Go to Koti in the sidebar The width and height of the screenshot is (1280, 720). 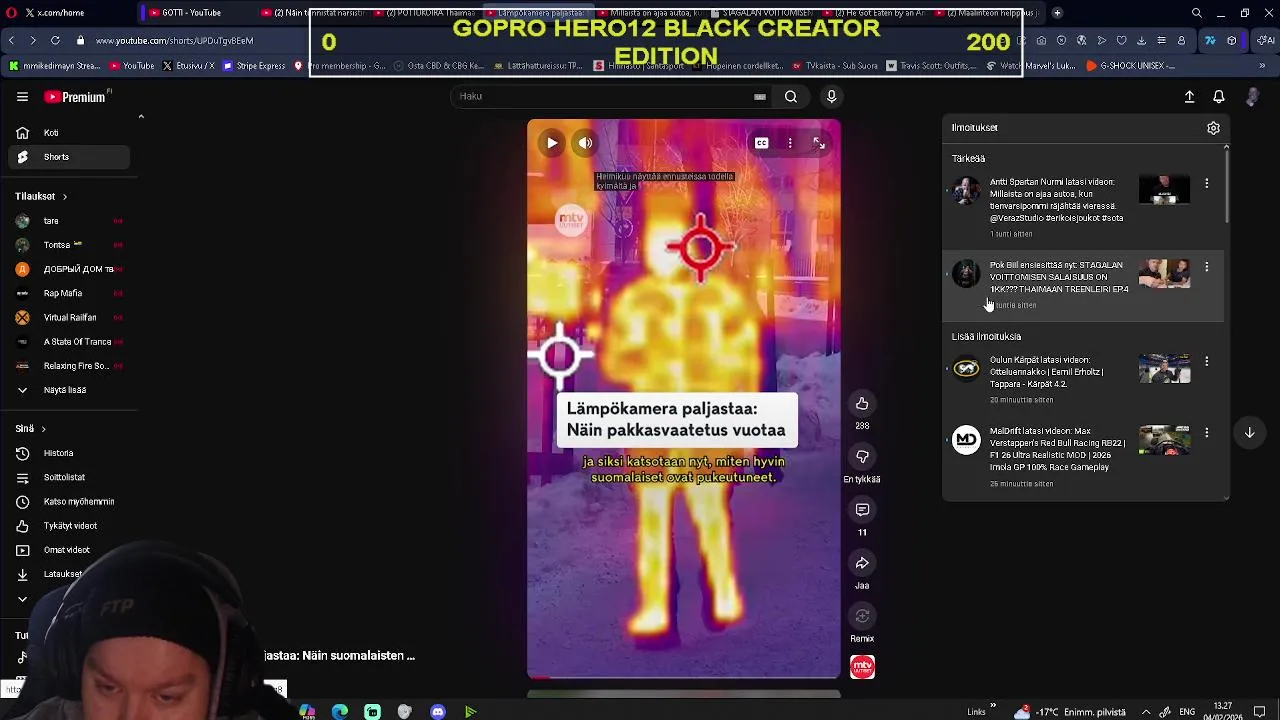tap(68, 133)
